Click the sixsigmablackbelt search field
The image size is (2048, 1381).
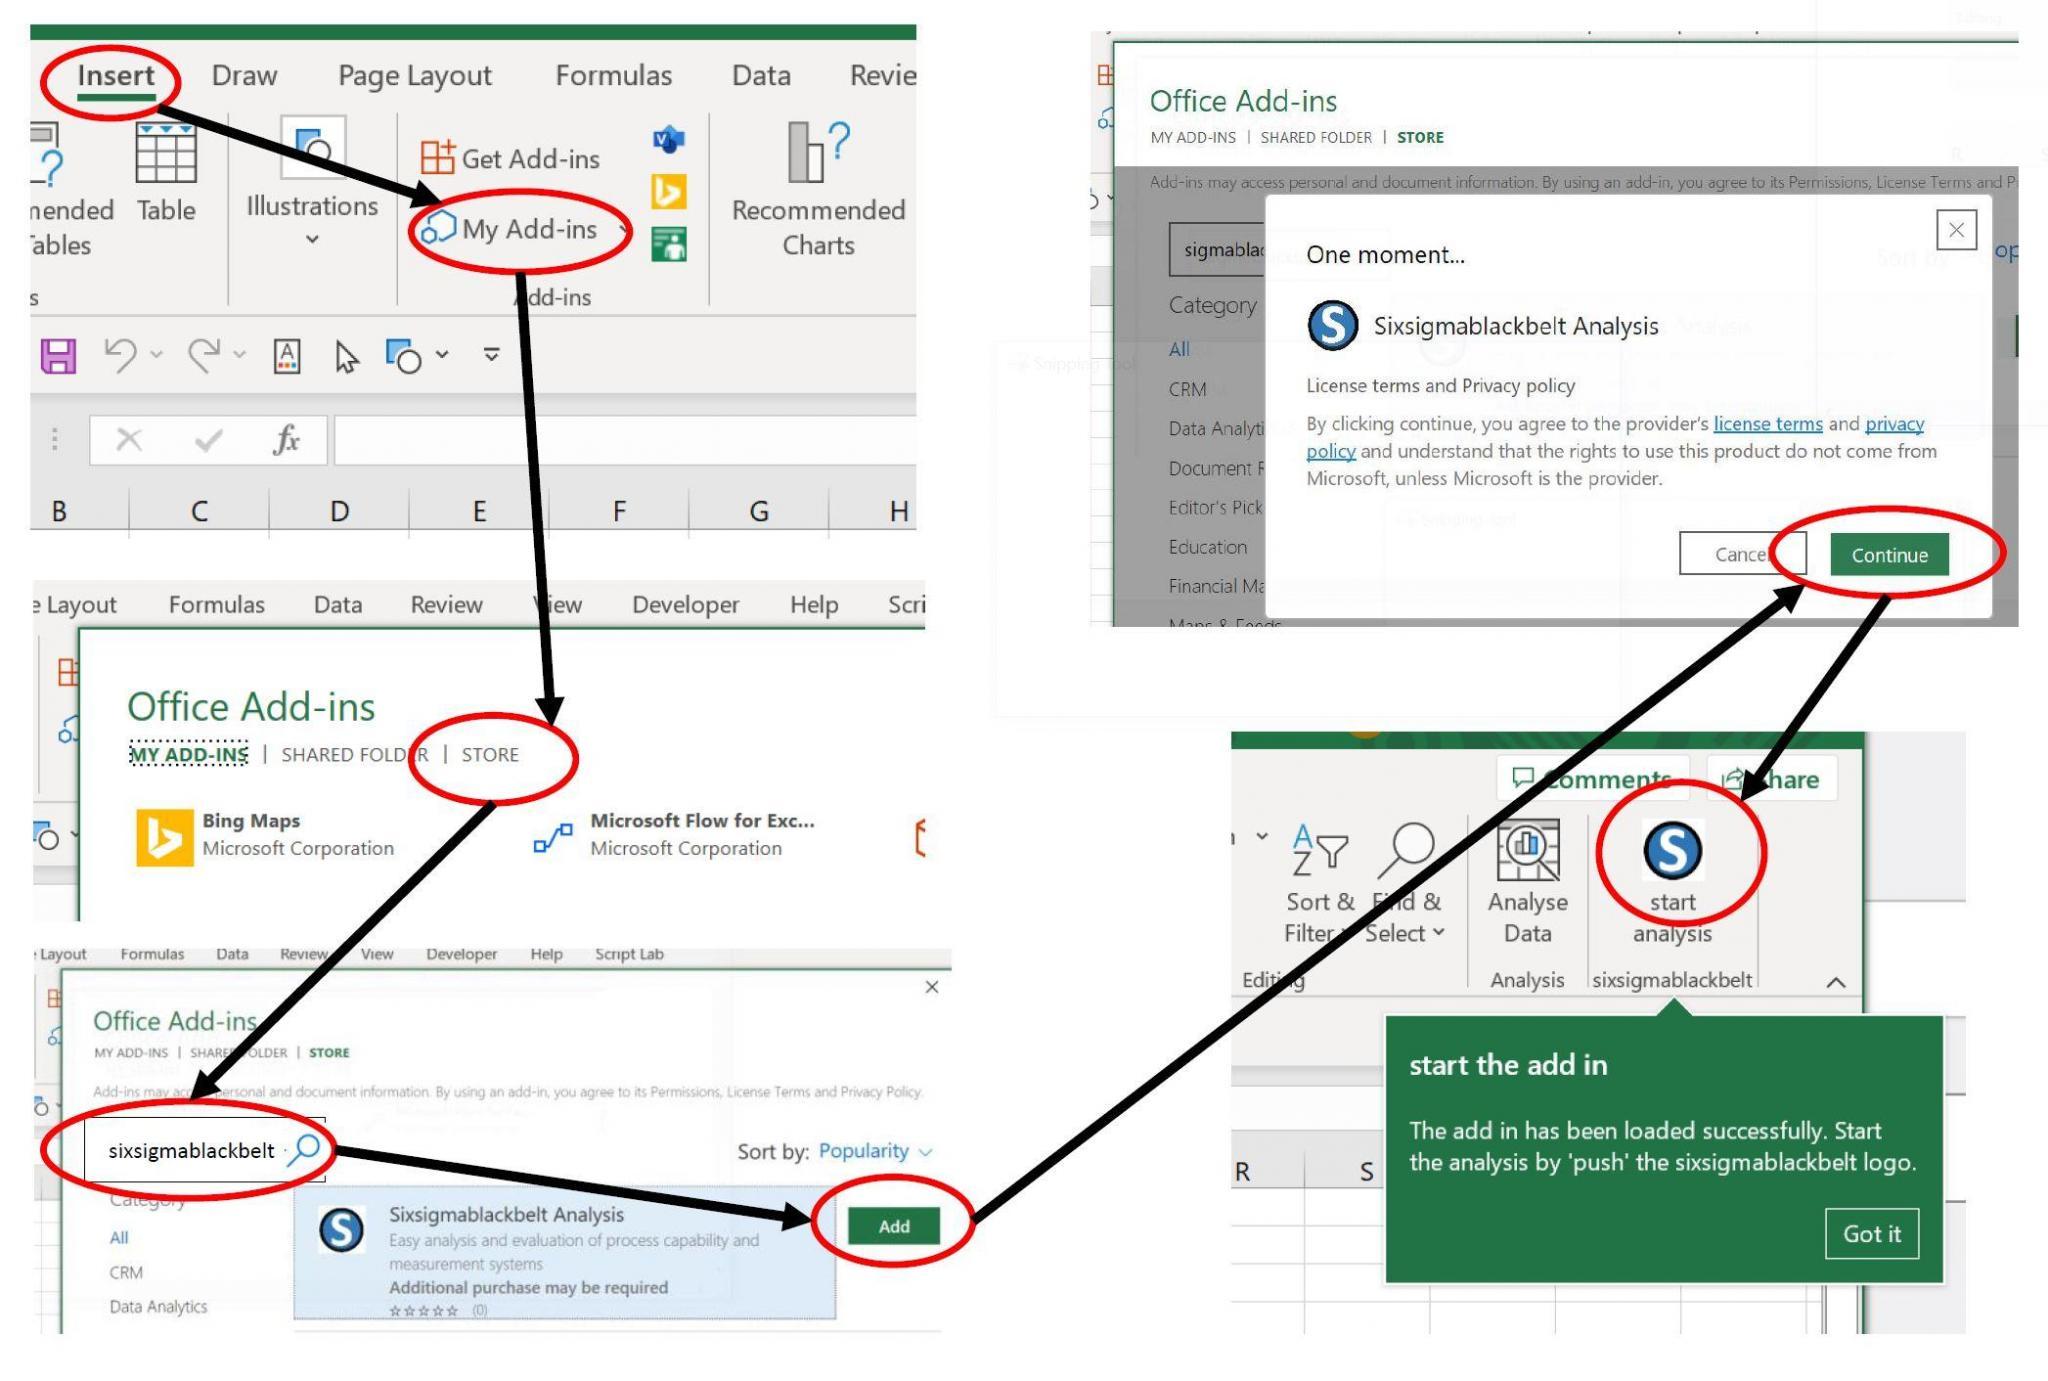coord(190,1150)
